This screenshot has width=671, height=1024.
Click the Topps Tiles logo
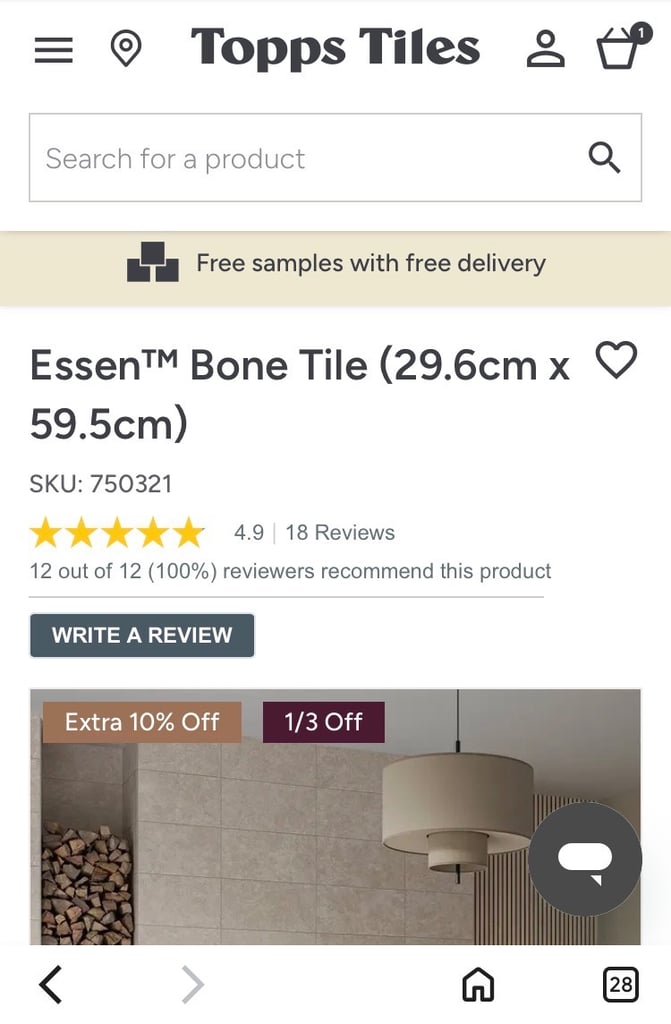pos(335,48)
